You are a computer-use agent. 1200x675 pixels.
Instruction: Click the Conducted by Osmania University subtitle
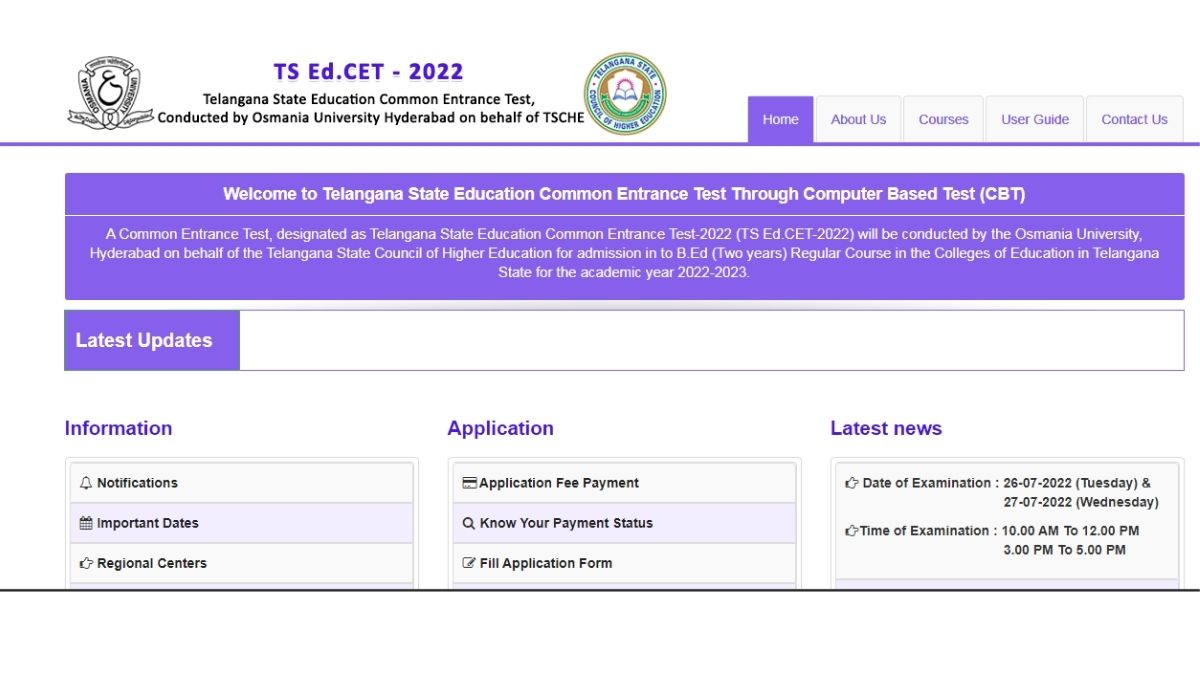click(370, 117)
